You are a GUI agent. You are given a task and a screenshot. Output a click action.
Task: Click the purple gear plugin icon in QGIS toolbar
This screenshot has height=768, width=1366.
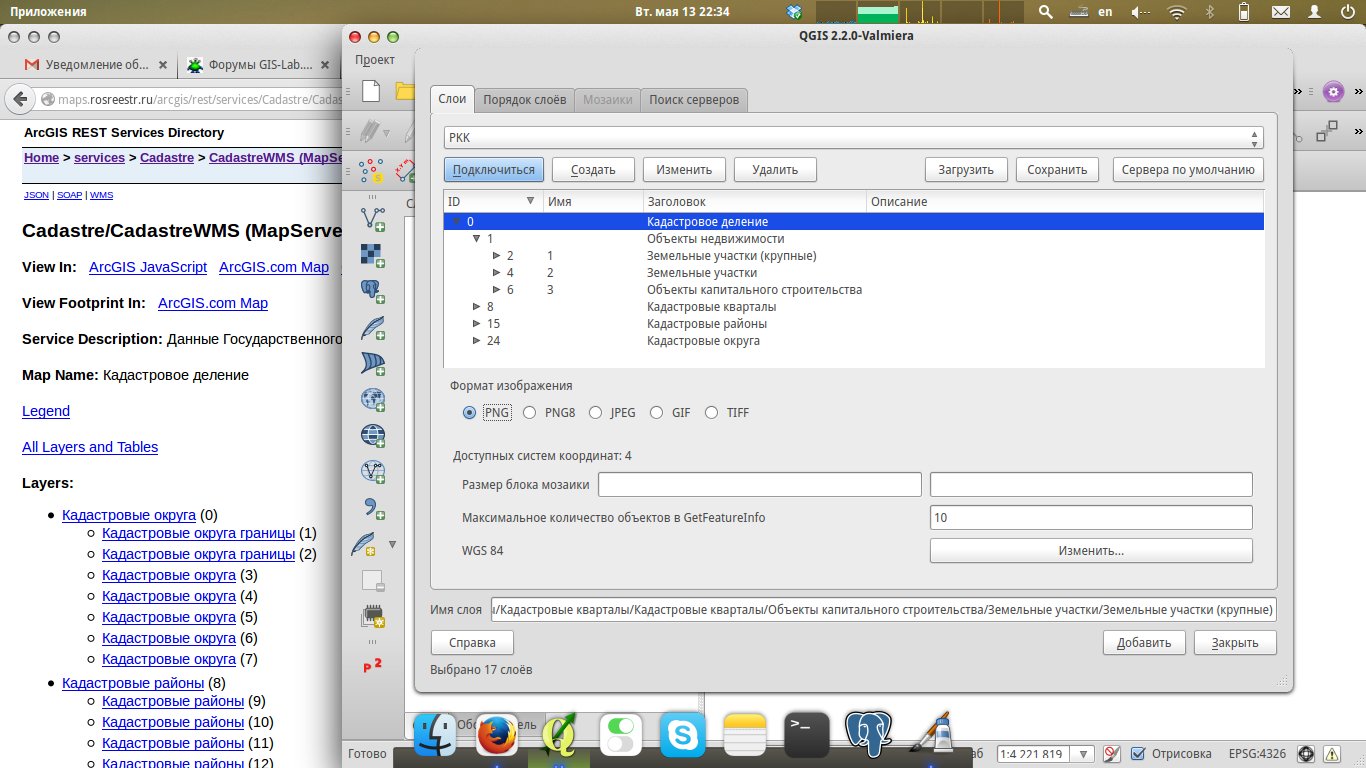pos(1332,92)
